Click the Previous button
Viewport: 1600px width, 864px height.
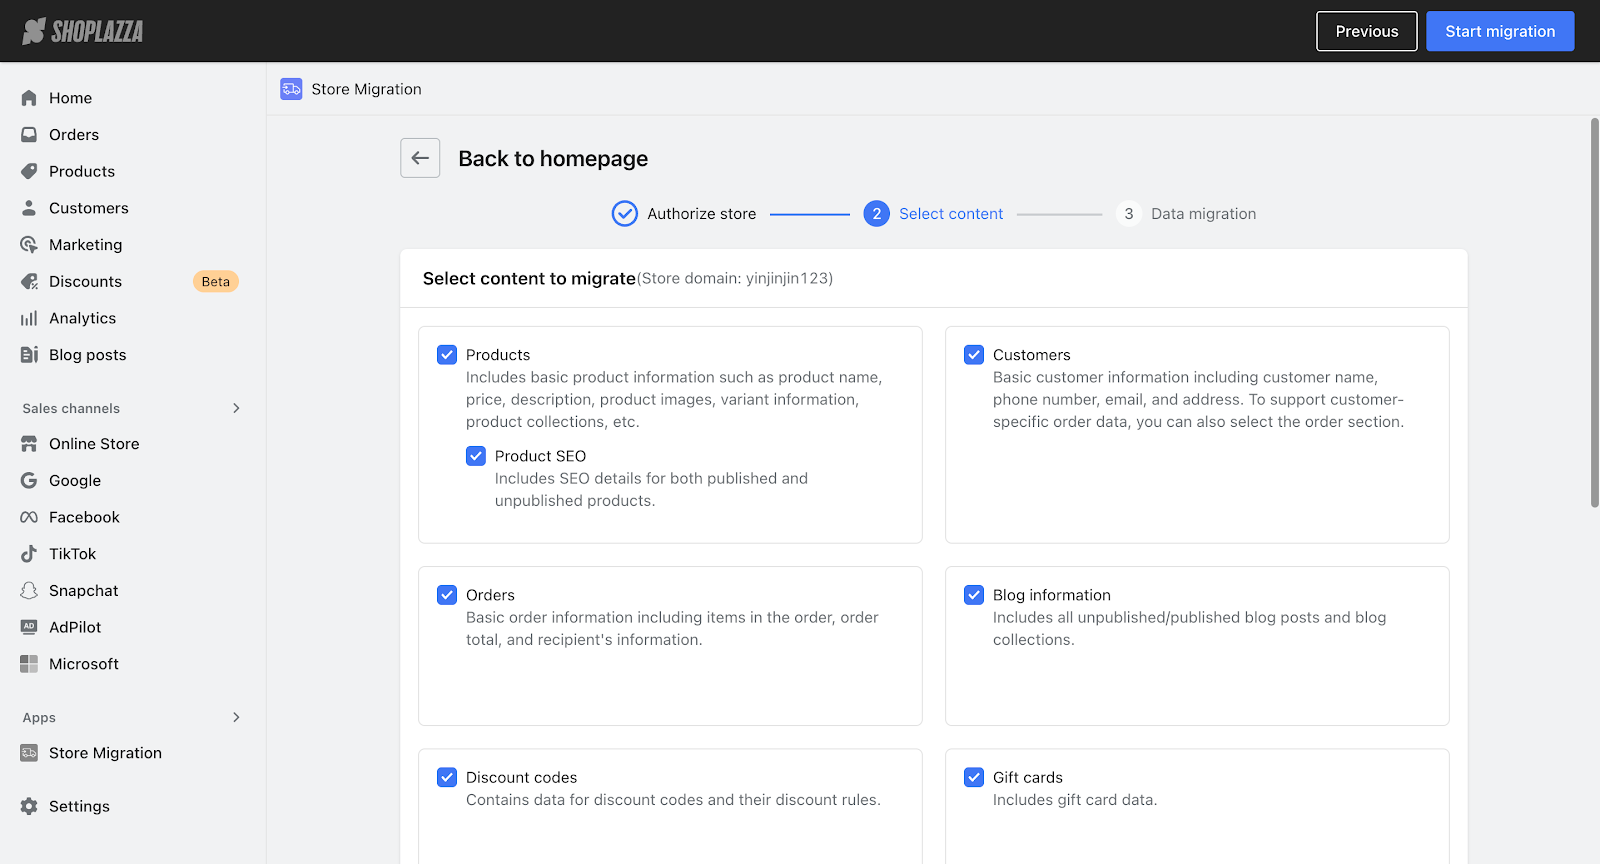tap(1366, 31)
